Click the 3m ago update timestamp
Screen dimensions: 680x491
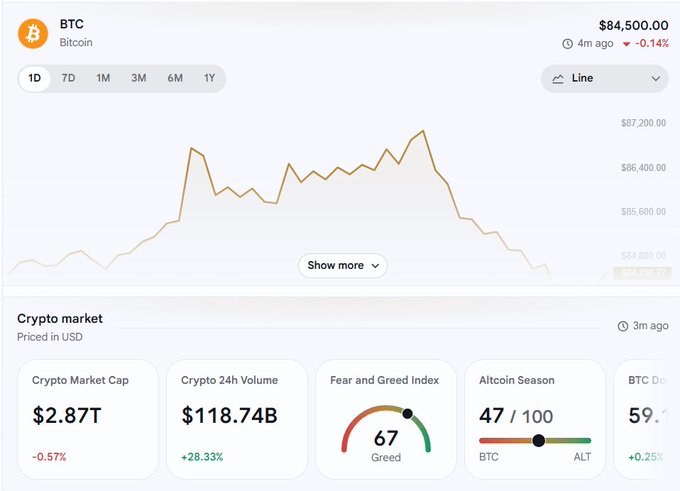651,326
